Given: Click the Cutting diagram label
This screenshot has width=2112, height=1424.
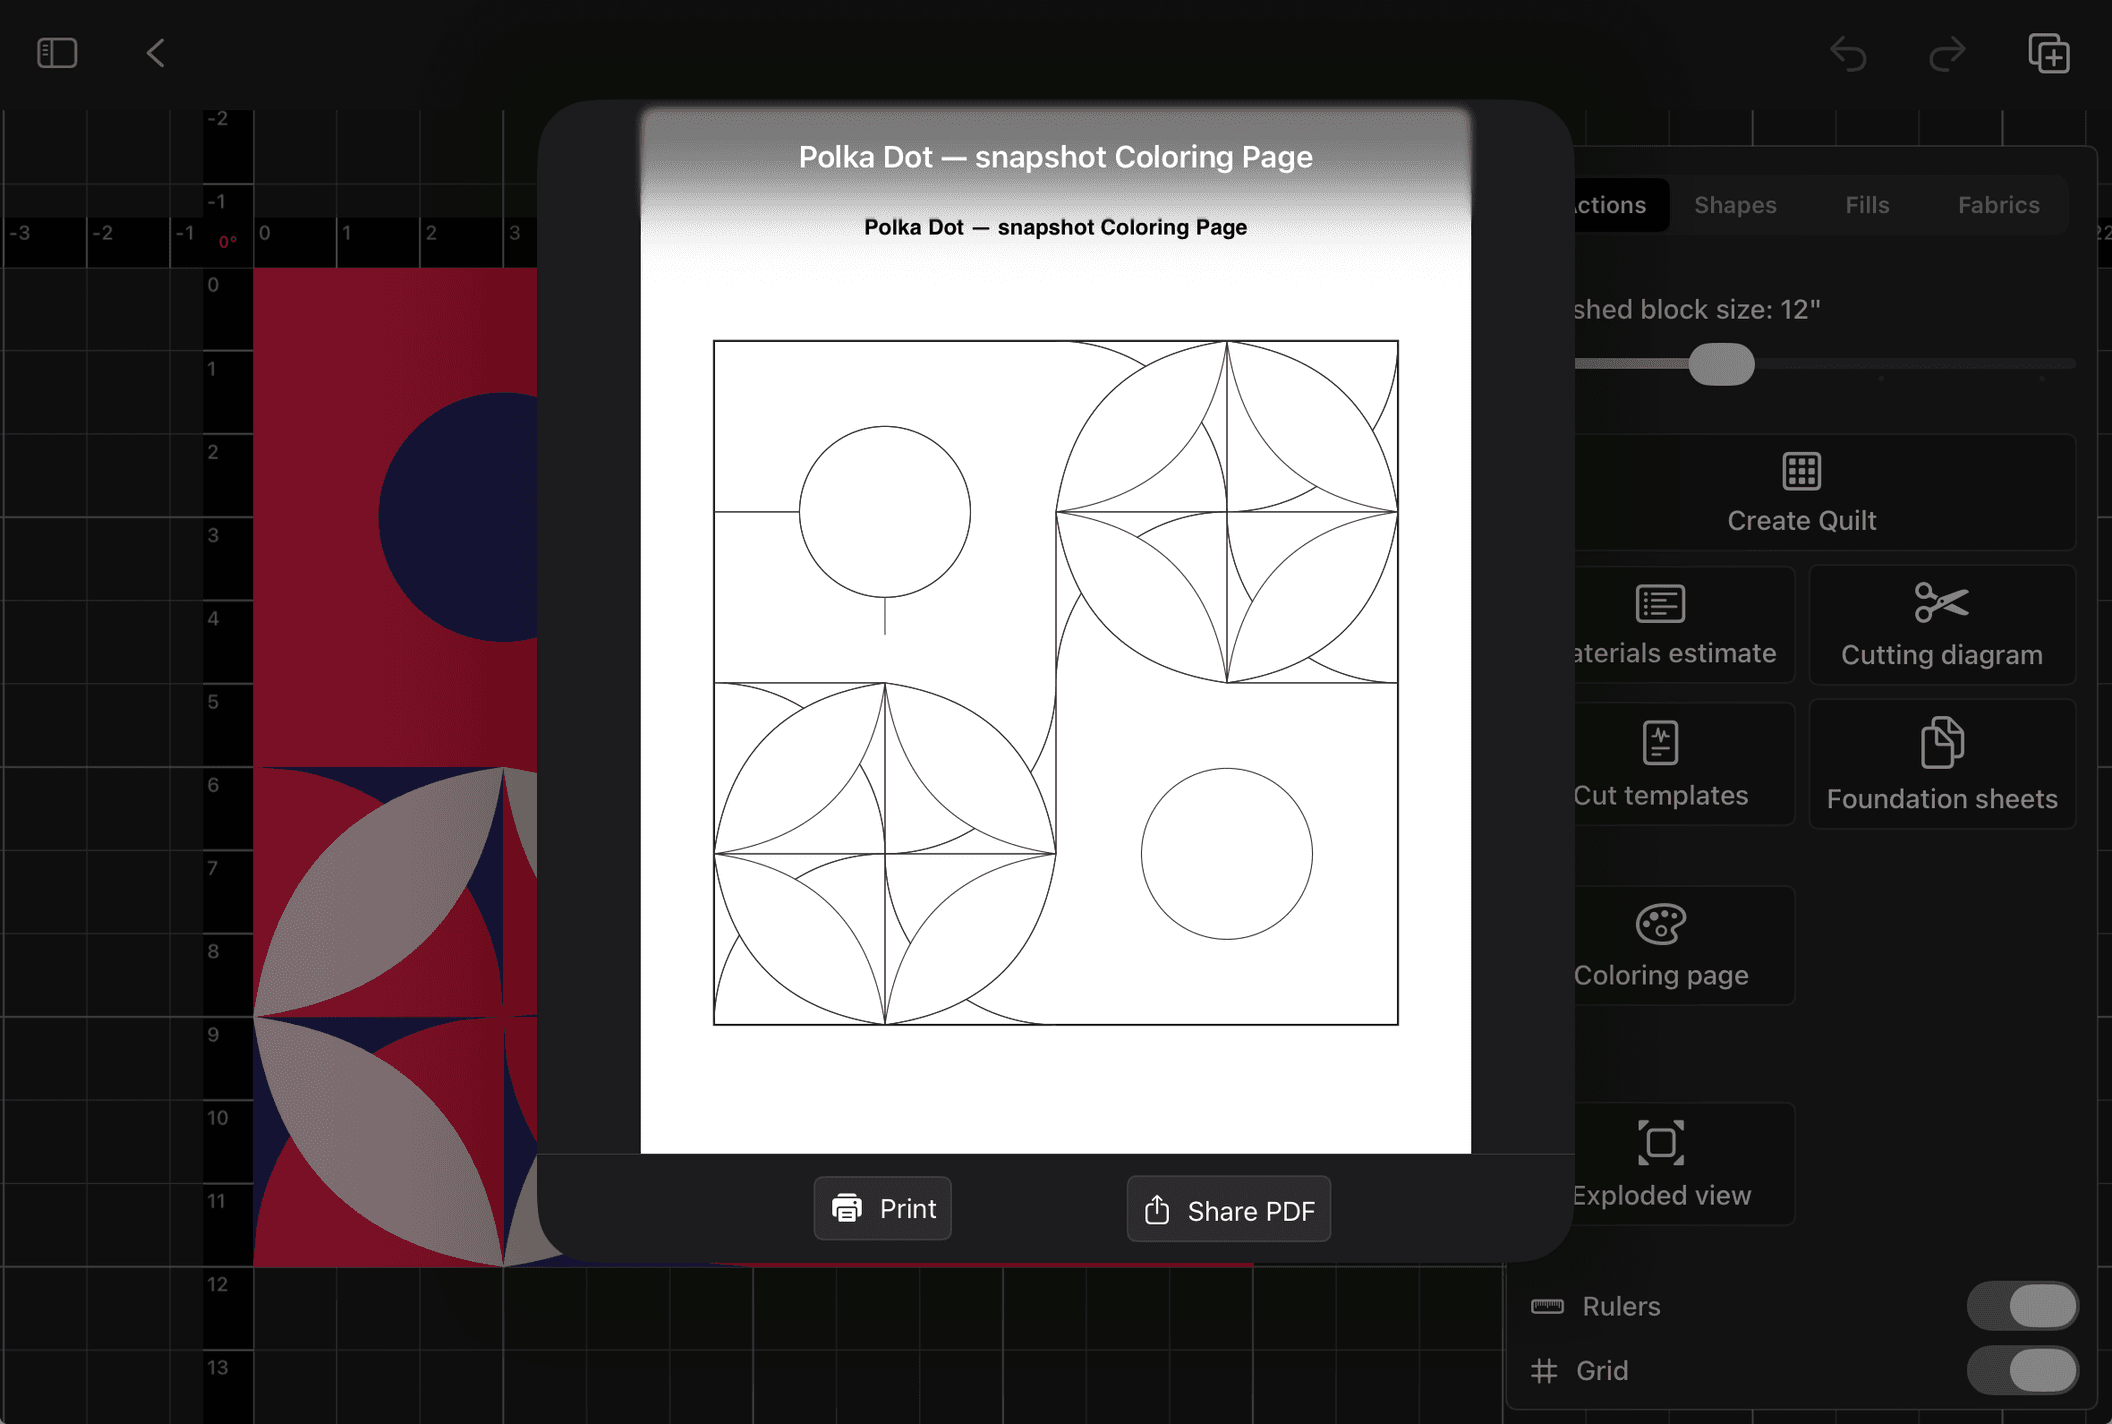Looking at the screenshot, I should (x=1942, y=655).
